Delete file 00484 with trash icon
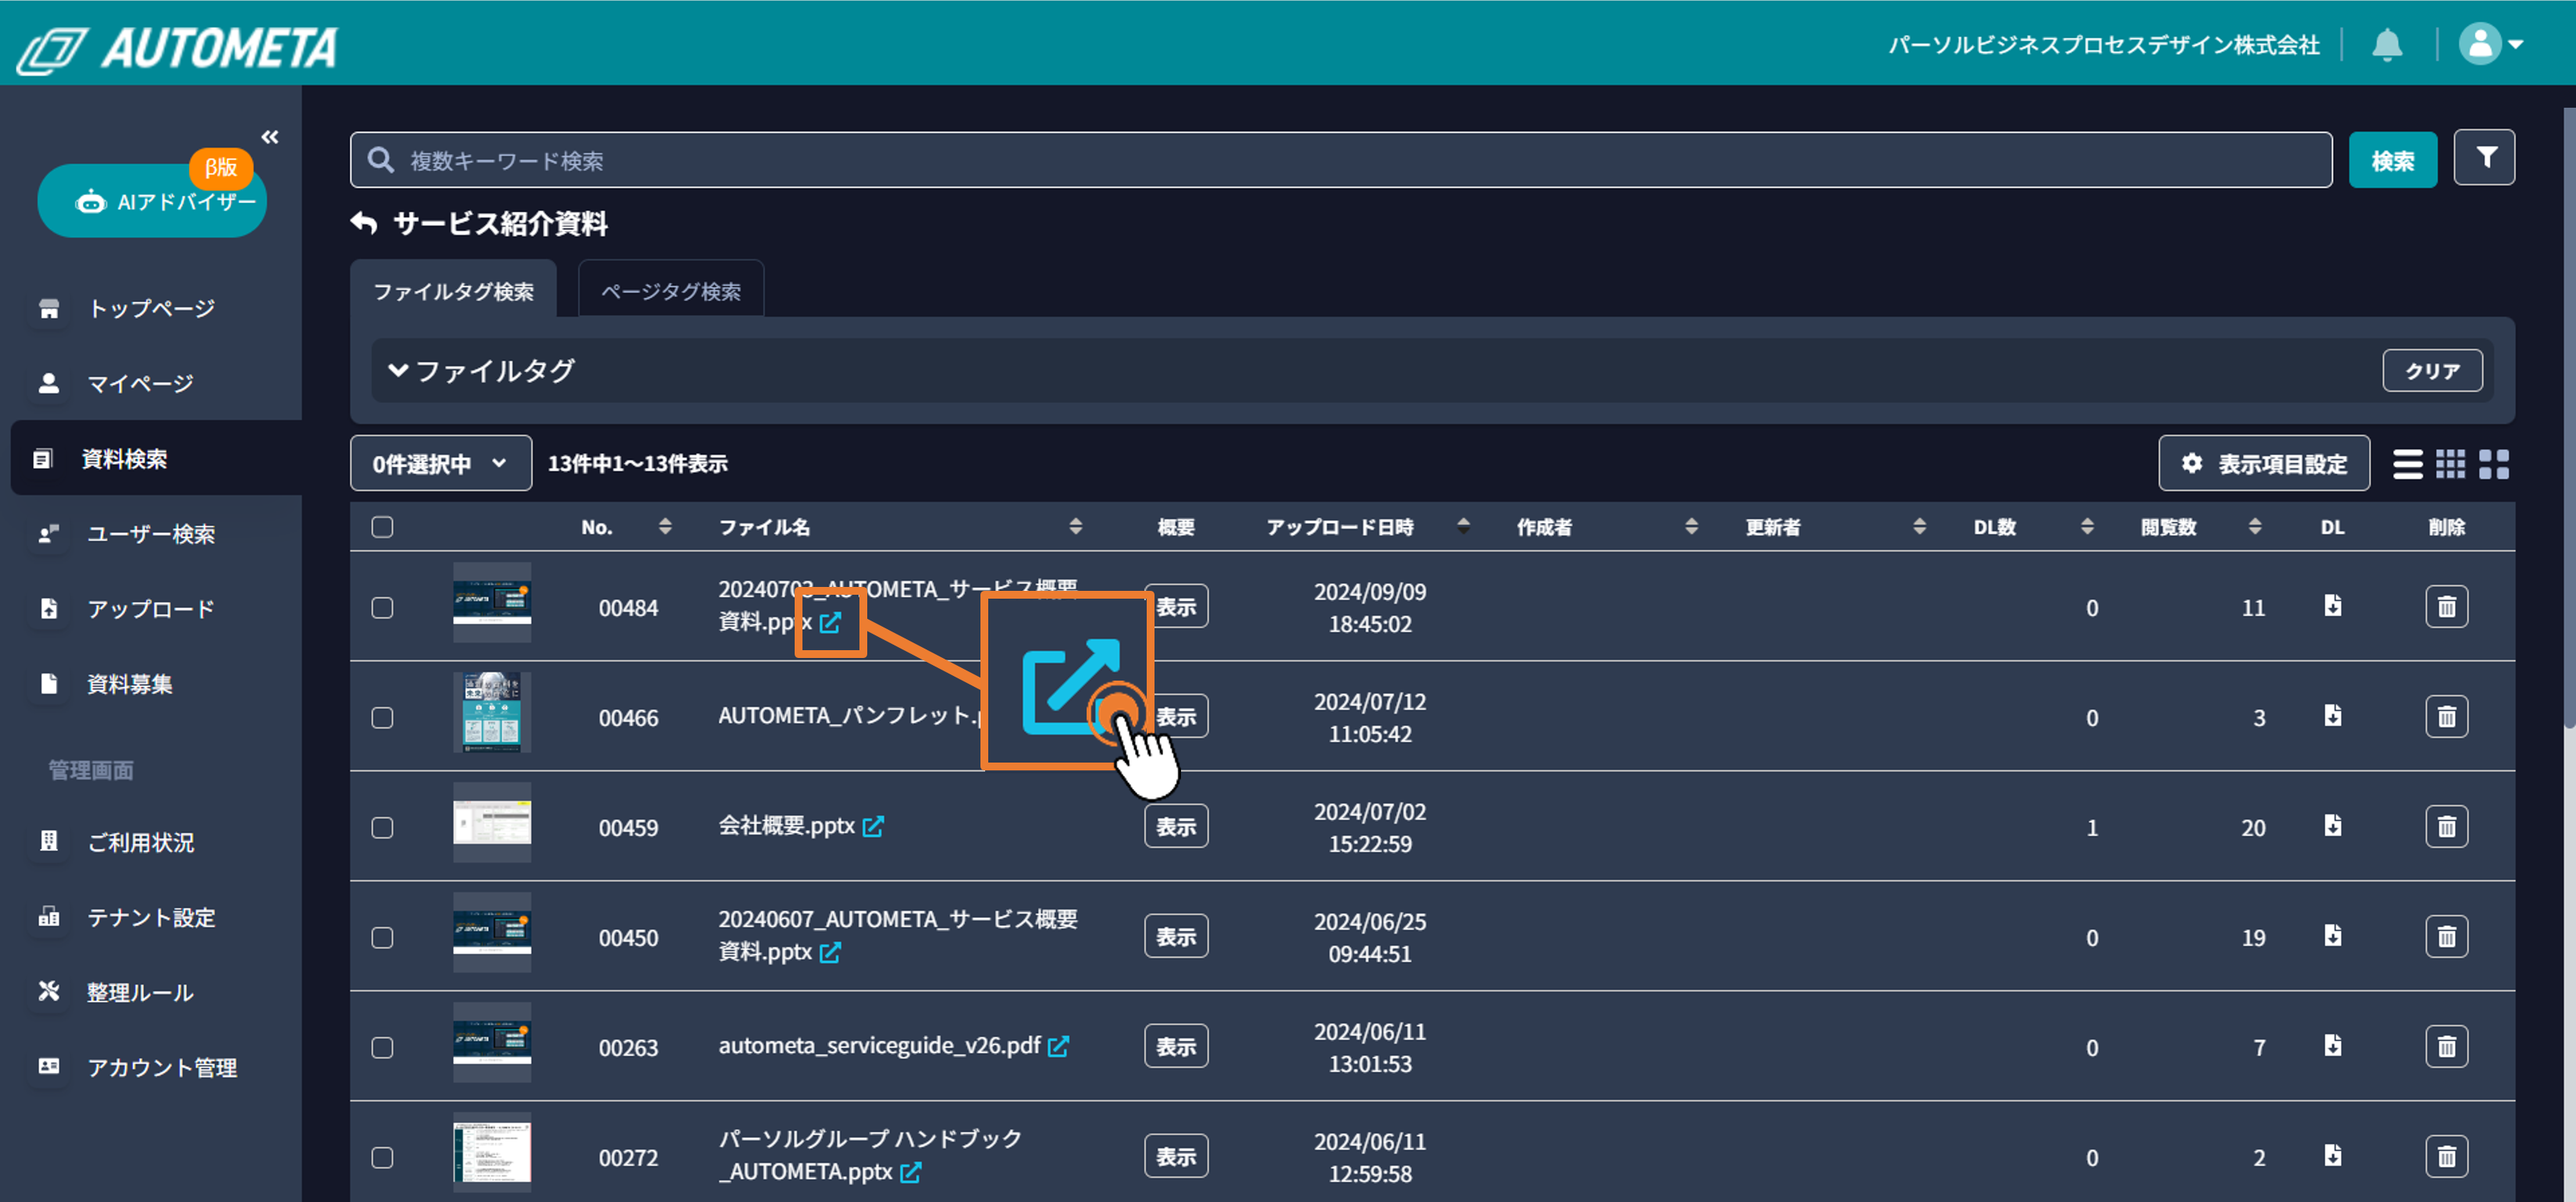 2446,607
